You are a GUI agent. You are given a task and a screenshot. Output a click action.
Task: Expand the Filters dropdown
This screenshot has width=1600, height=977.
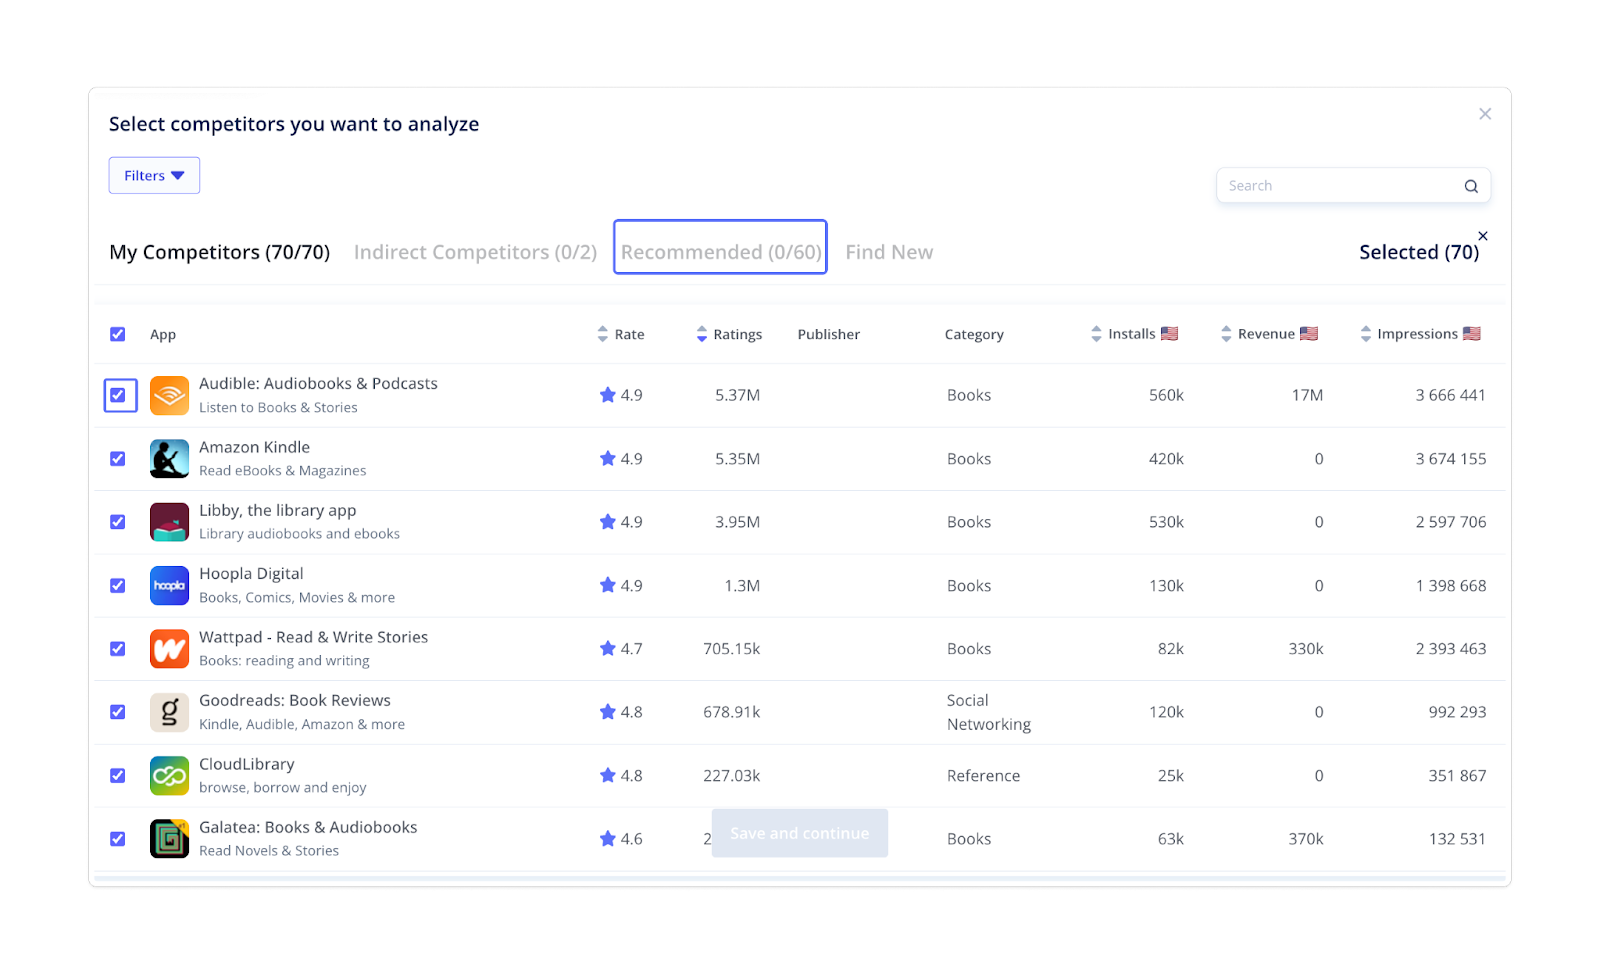click(154, 175)
